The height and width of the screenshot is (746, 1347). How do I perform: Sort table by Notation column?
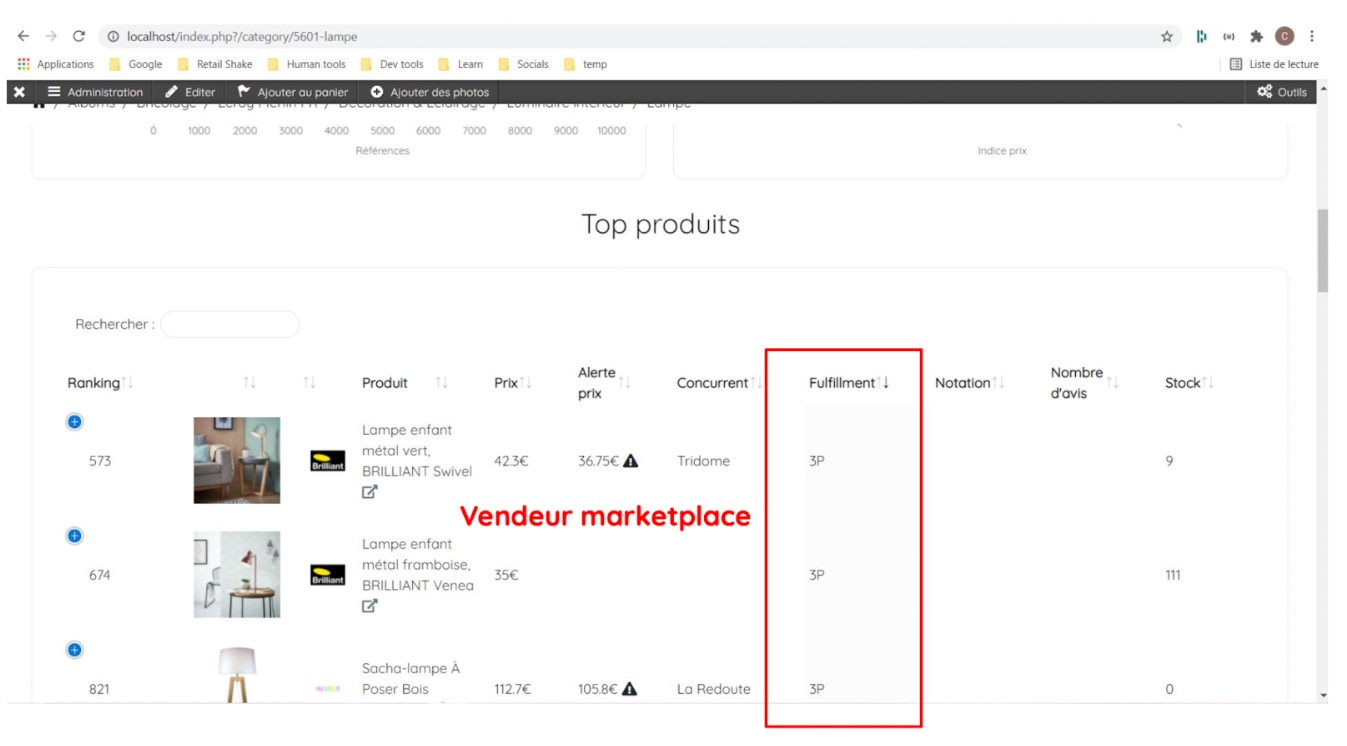pyautogui.click(x=970, y=383)
